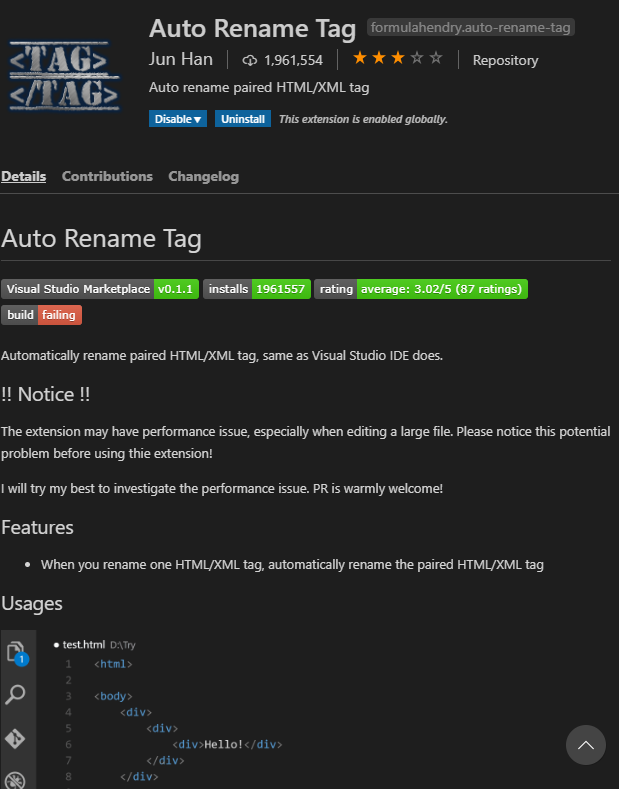Click the Uninstall button

point(243,119)
